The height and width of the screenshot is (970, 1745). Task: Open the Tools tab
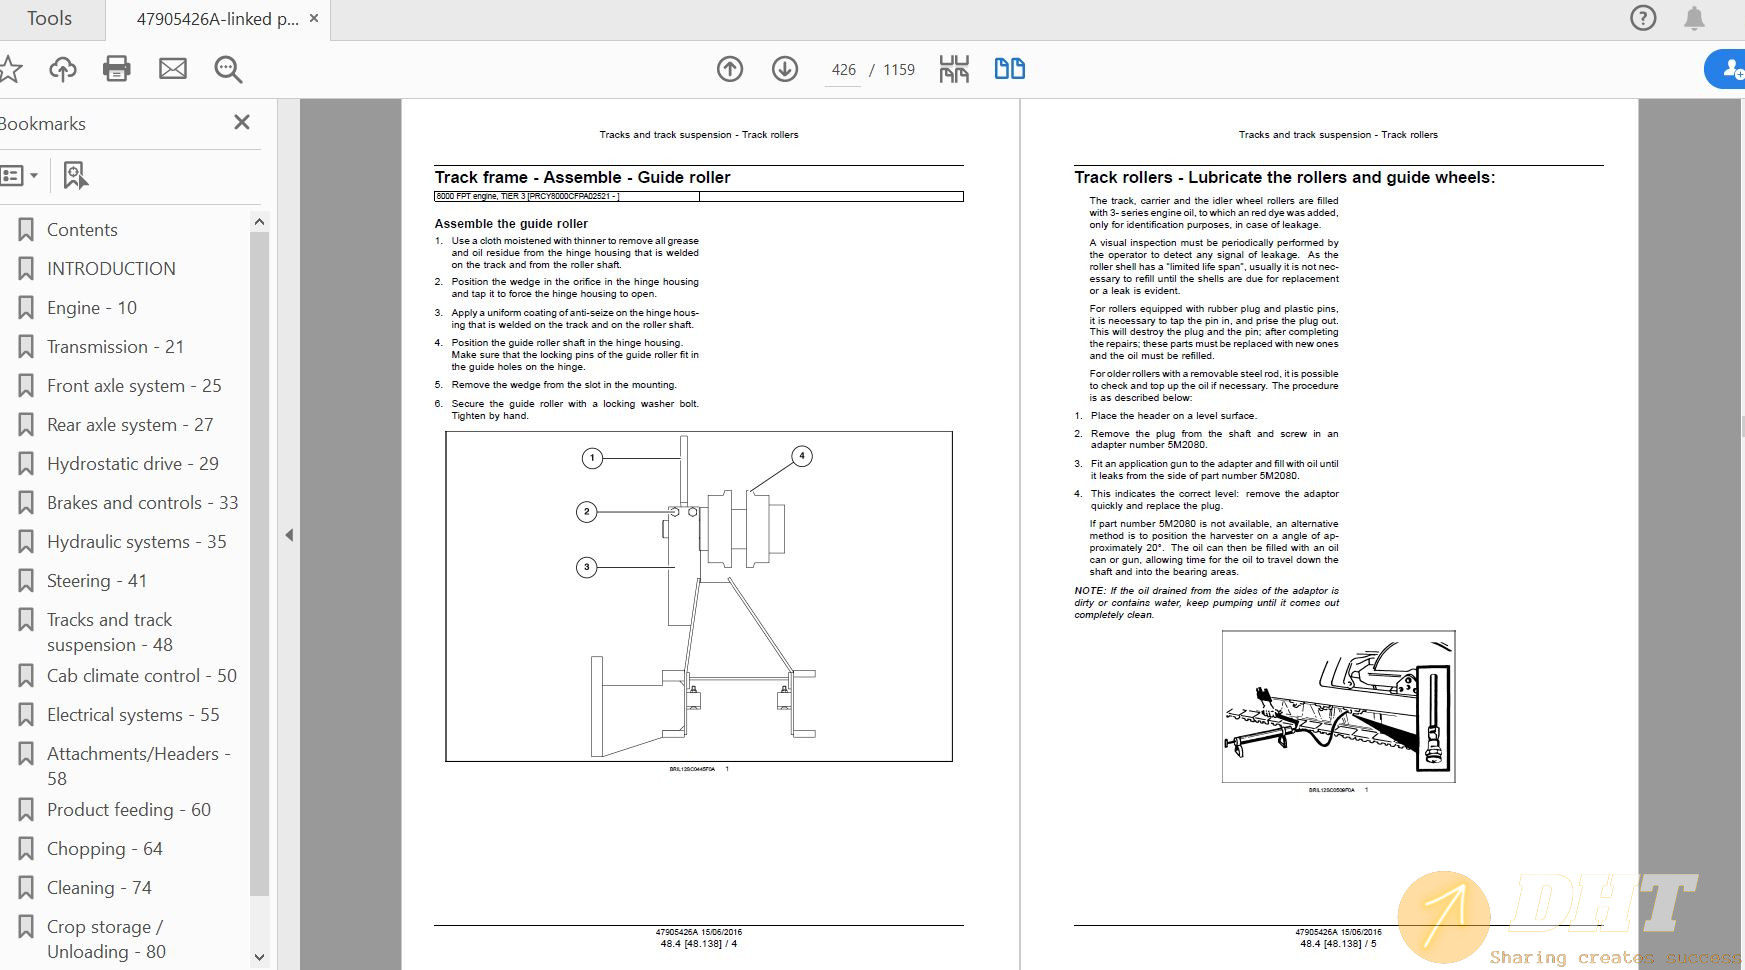(49, 19)
